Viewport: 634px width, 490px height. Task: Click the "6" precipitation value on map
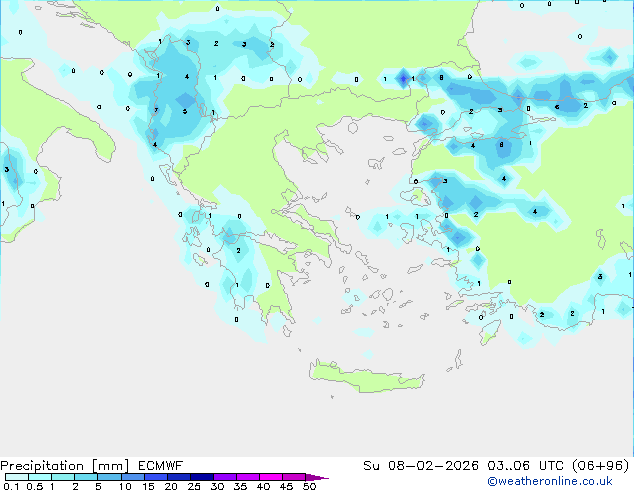click(x=557, y=107)
